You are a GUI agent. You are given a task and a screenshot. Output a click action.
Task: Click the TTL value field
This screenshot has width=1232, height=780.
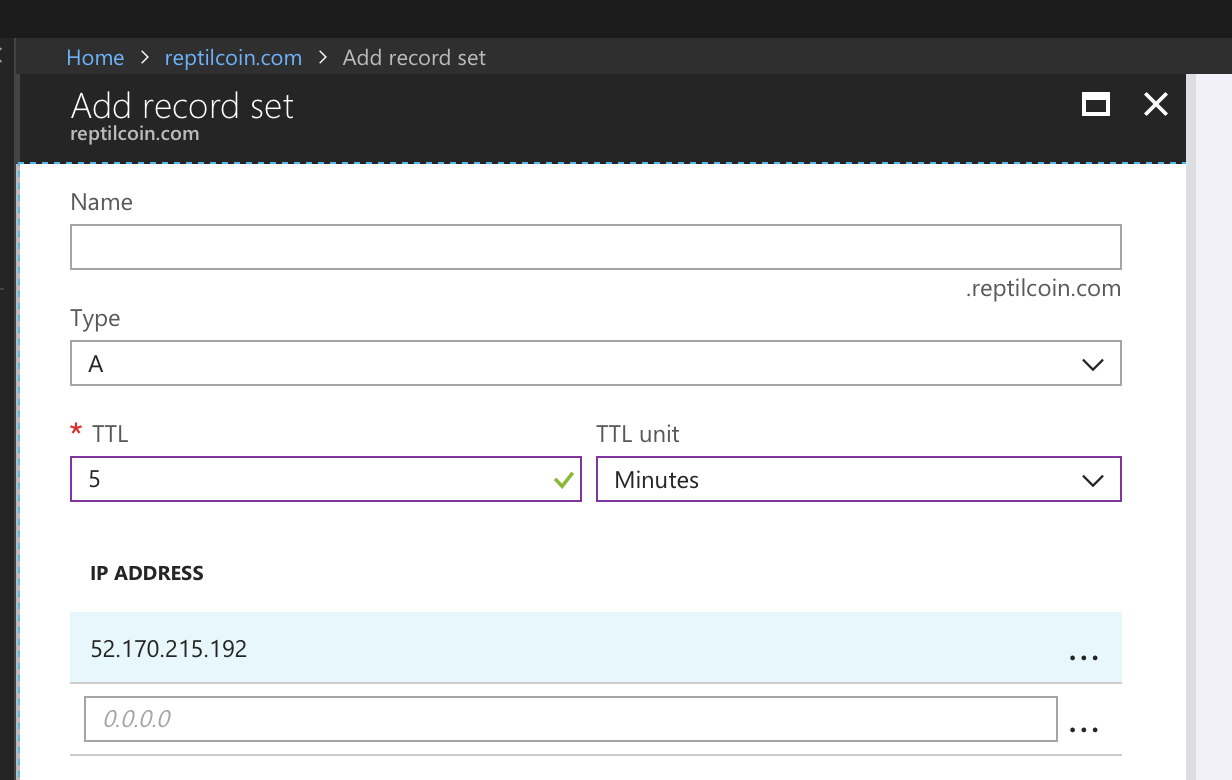(326, 479)
